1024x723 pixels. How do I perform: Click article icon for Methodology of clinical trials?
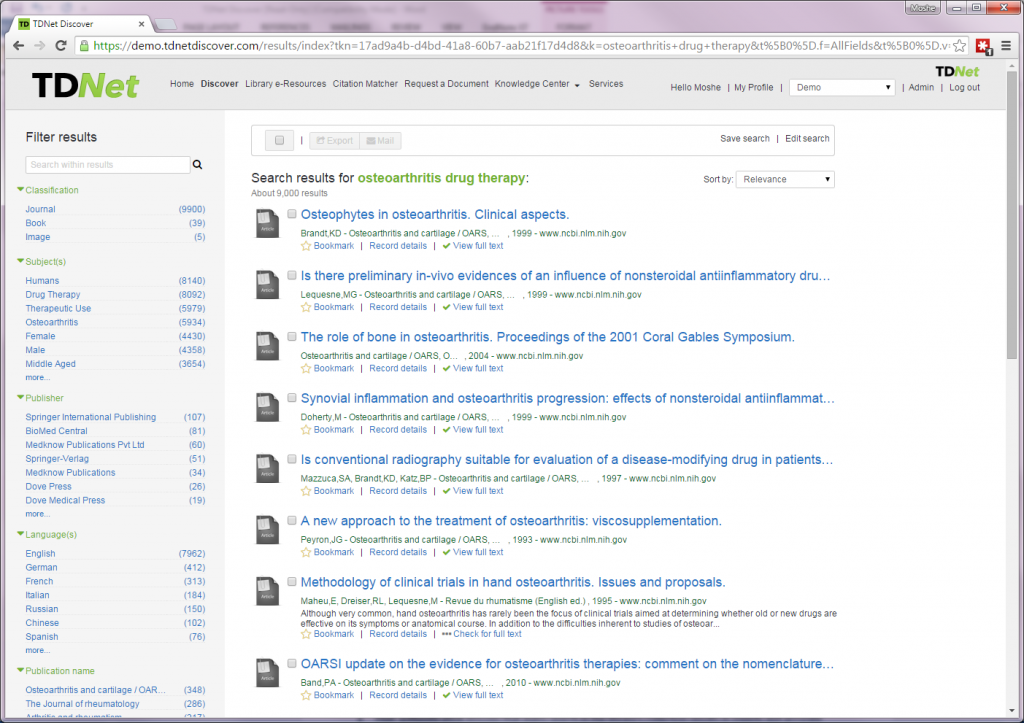point(267,592)
